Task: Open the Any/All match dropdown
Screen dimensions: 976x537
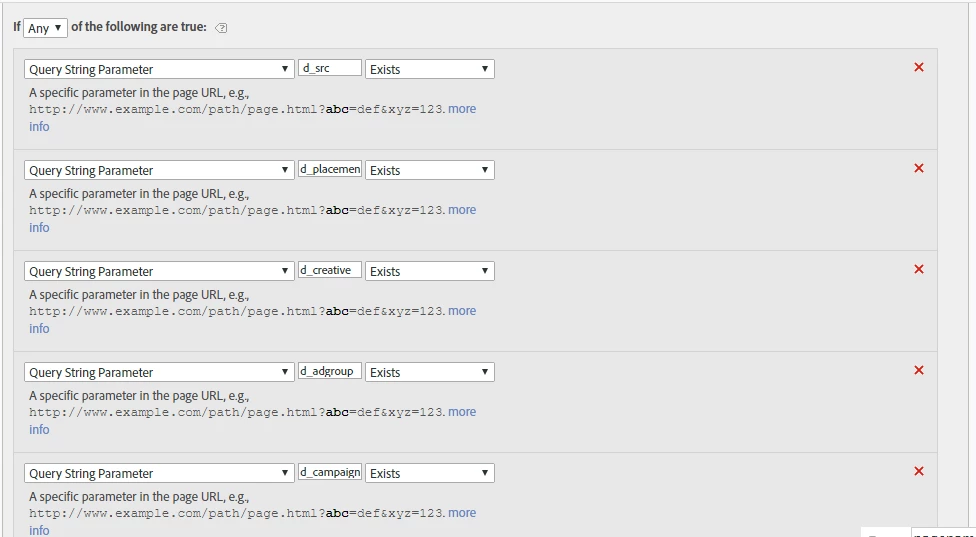Action: click(45, 28)
